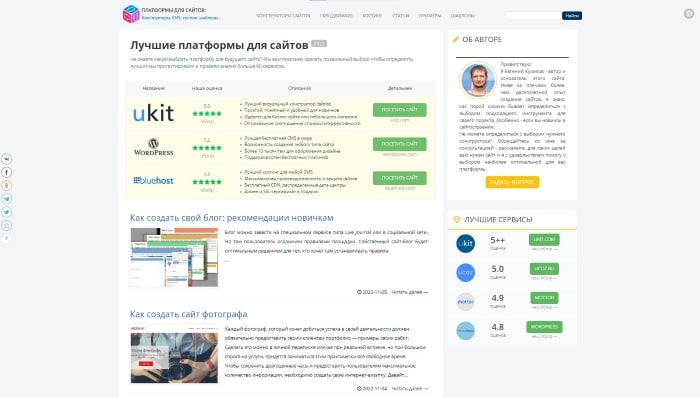
Task: Click the green UKIT.COM button
Action: [x=544, y=240]
